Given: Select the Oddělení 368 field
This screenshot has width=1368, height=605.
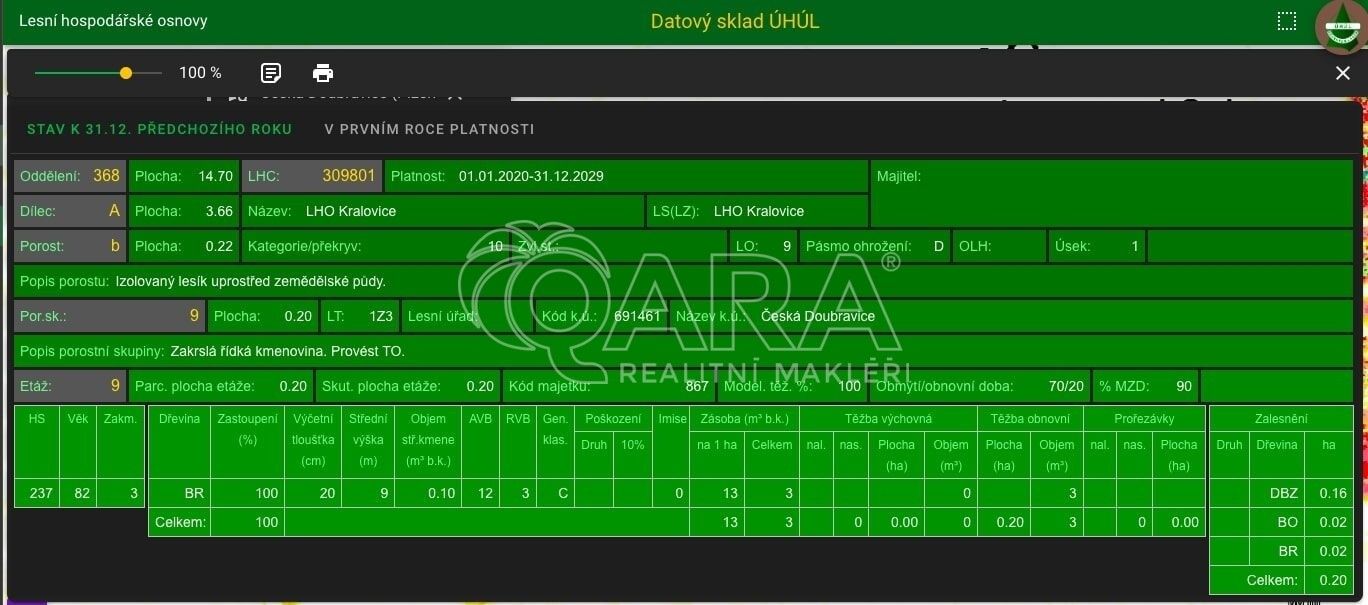Looking at the screenshot, I should tap(70, 176).
